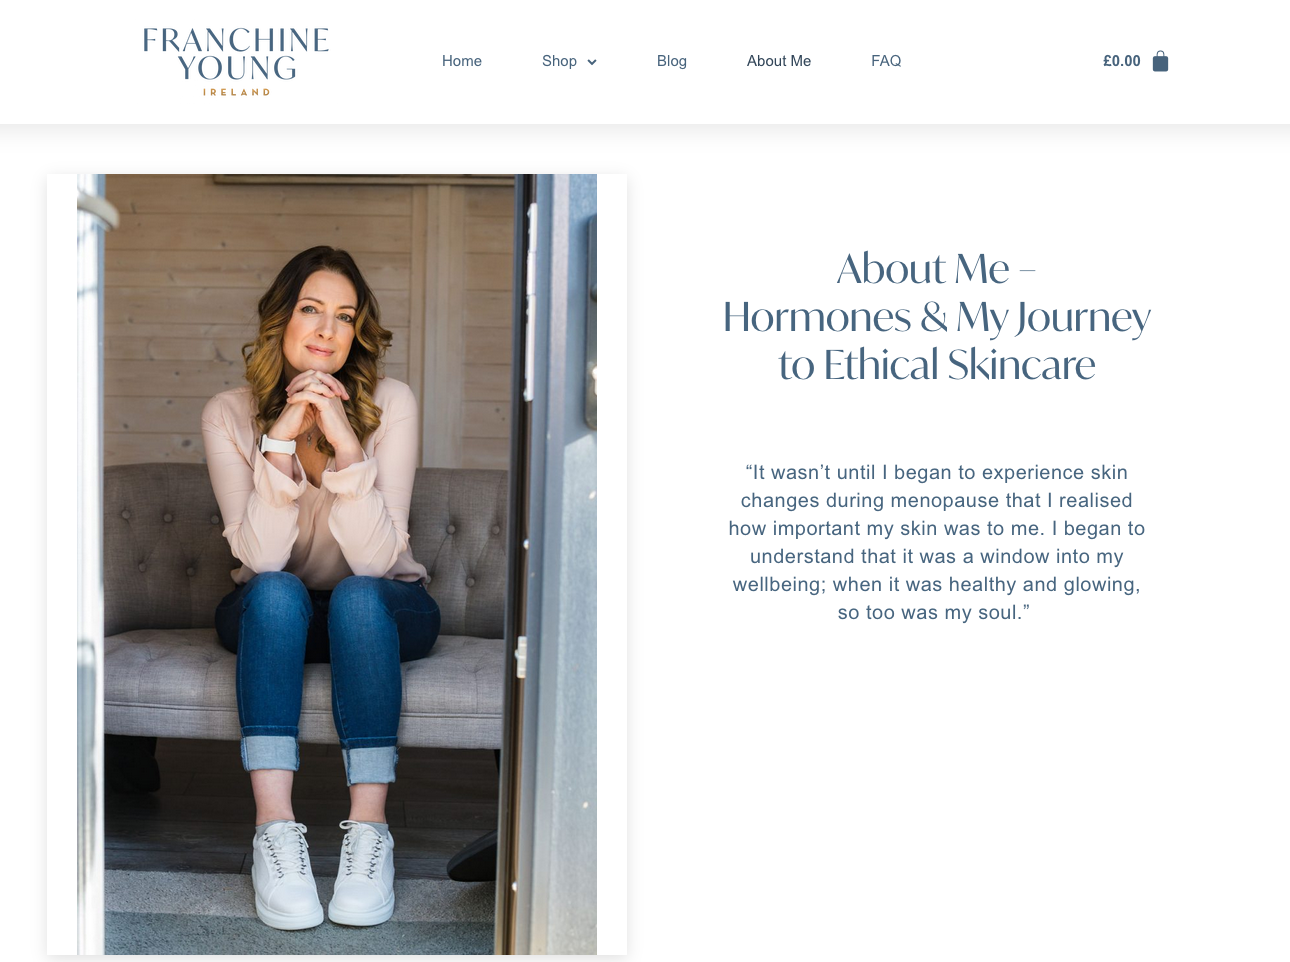Click the quote's first line about menopause skin

[x=937, y=472]
